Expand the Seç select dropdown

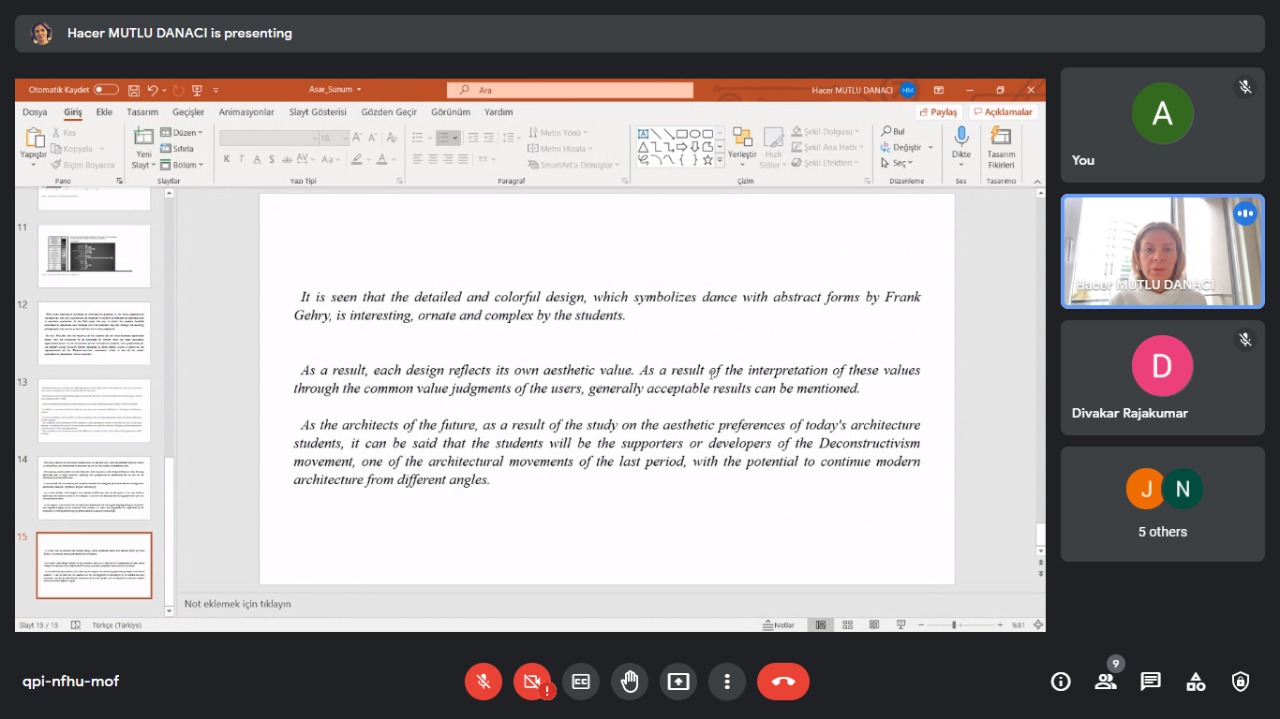895,163
